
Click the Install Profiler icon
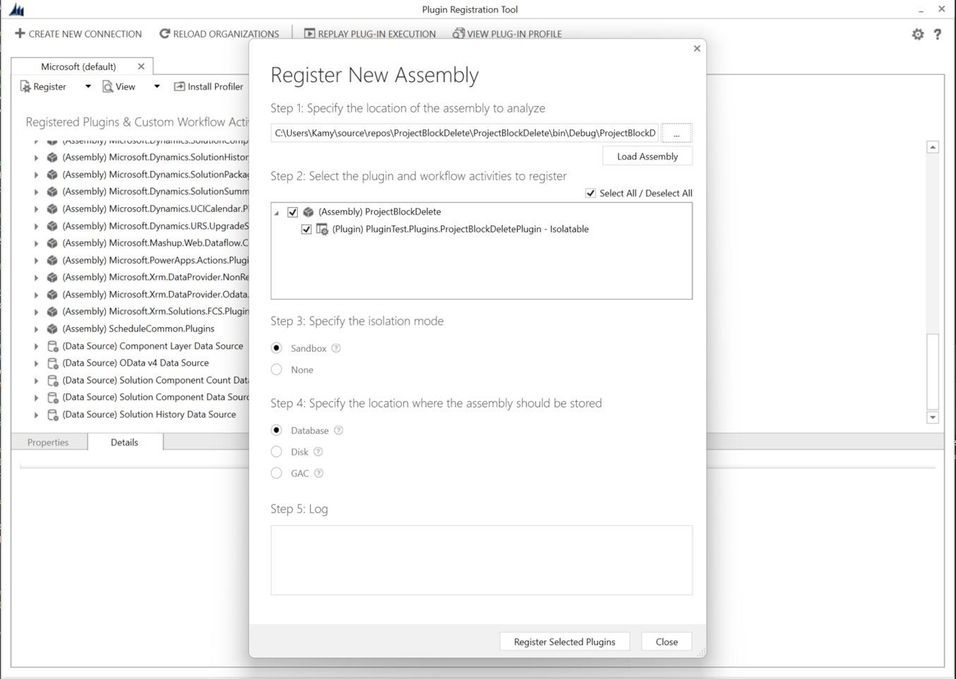click(x=179, y=87)
